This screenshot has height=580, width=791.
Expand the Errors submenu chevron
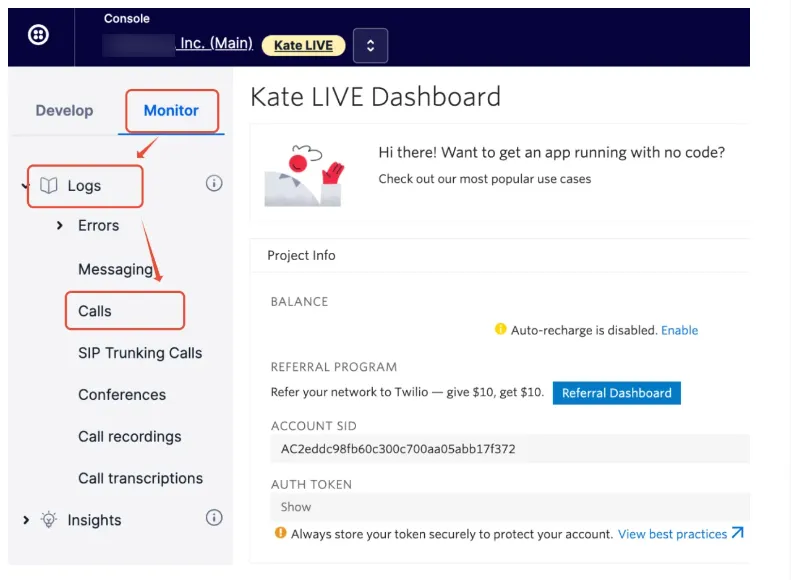[60, 225]
